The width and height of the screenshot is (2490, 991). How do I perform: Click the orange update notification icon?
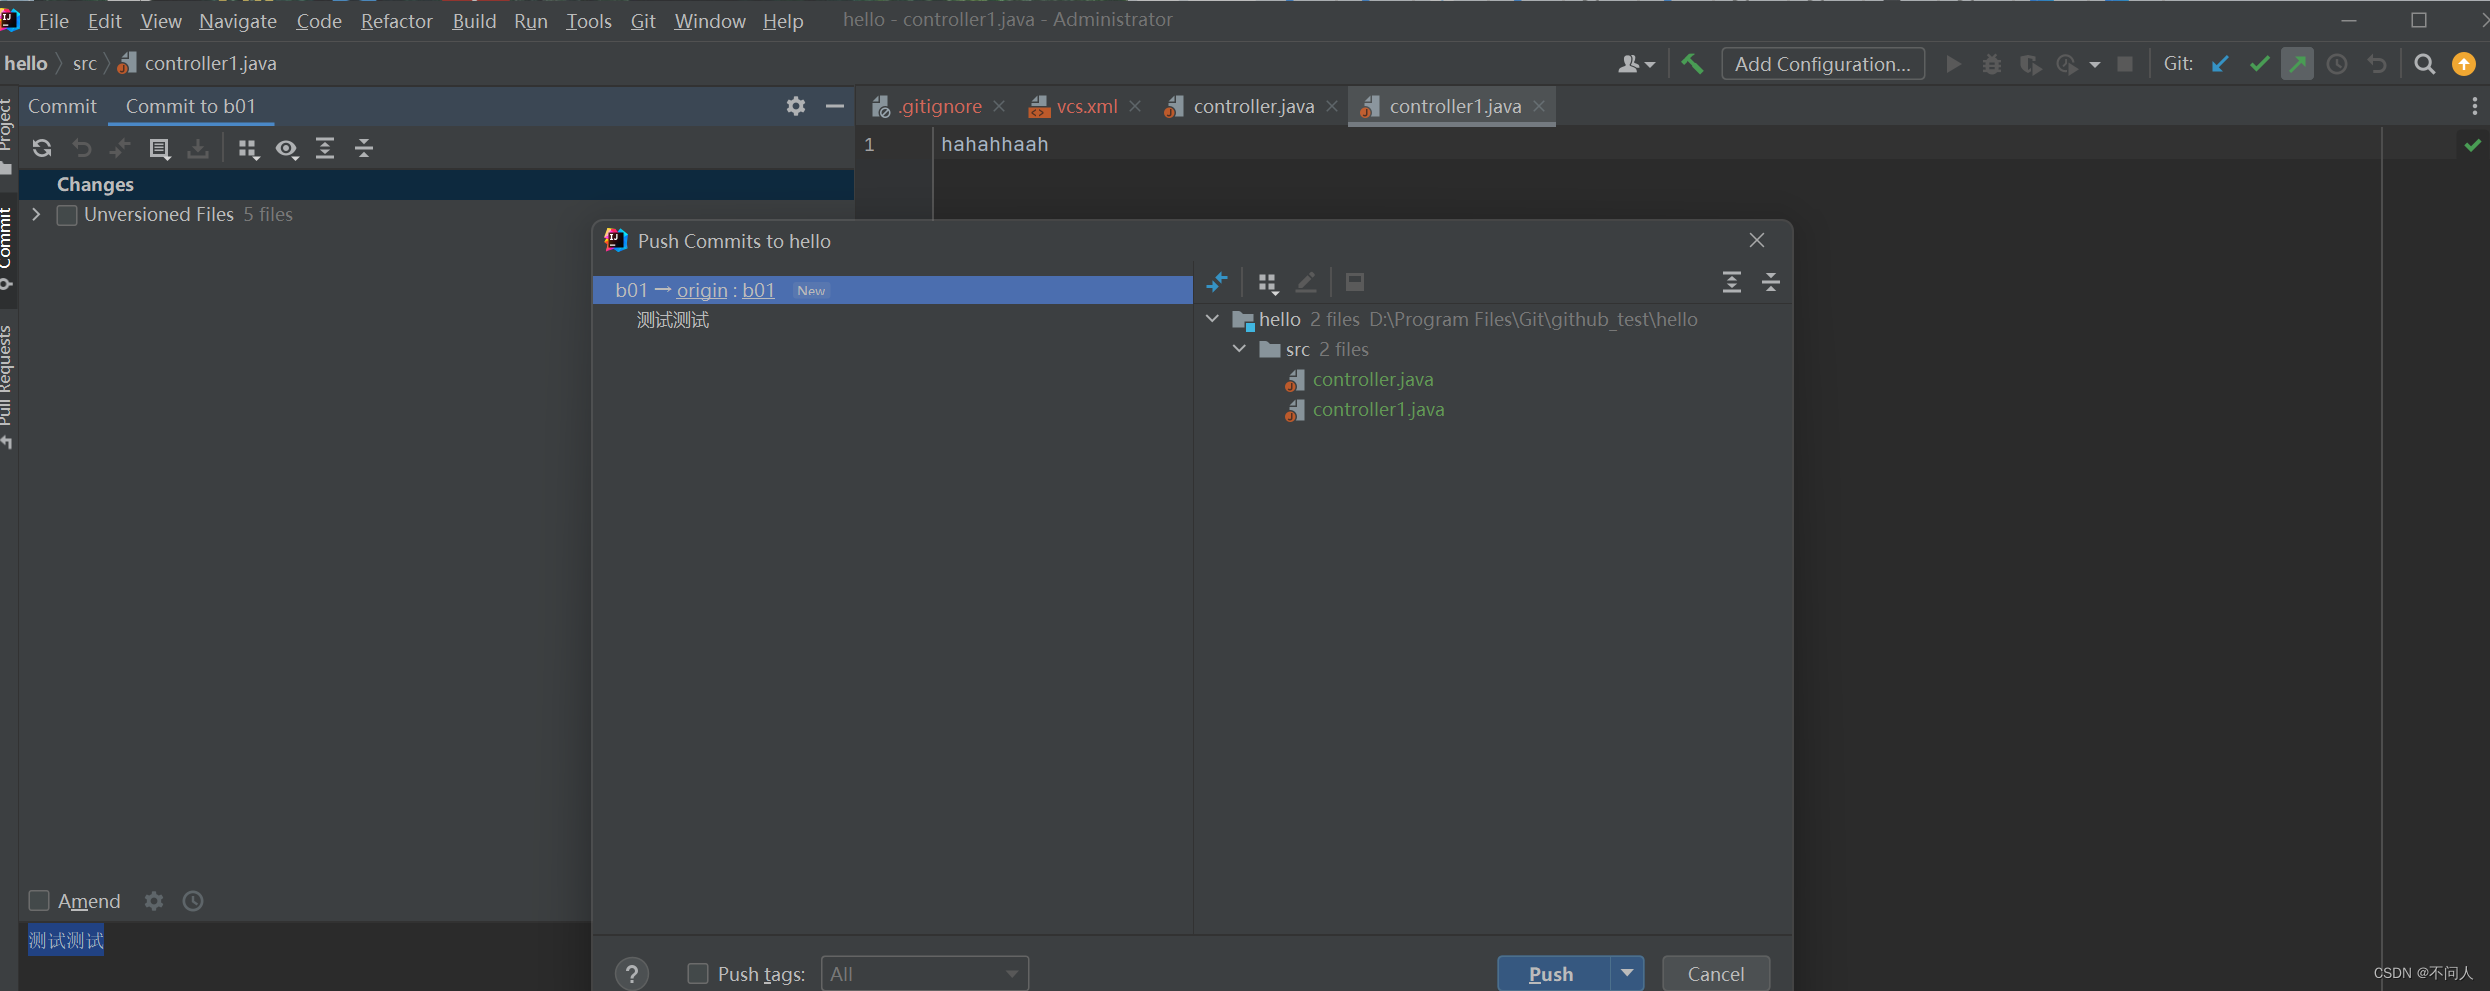click(x=2464, y=64)
